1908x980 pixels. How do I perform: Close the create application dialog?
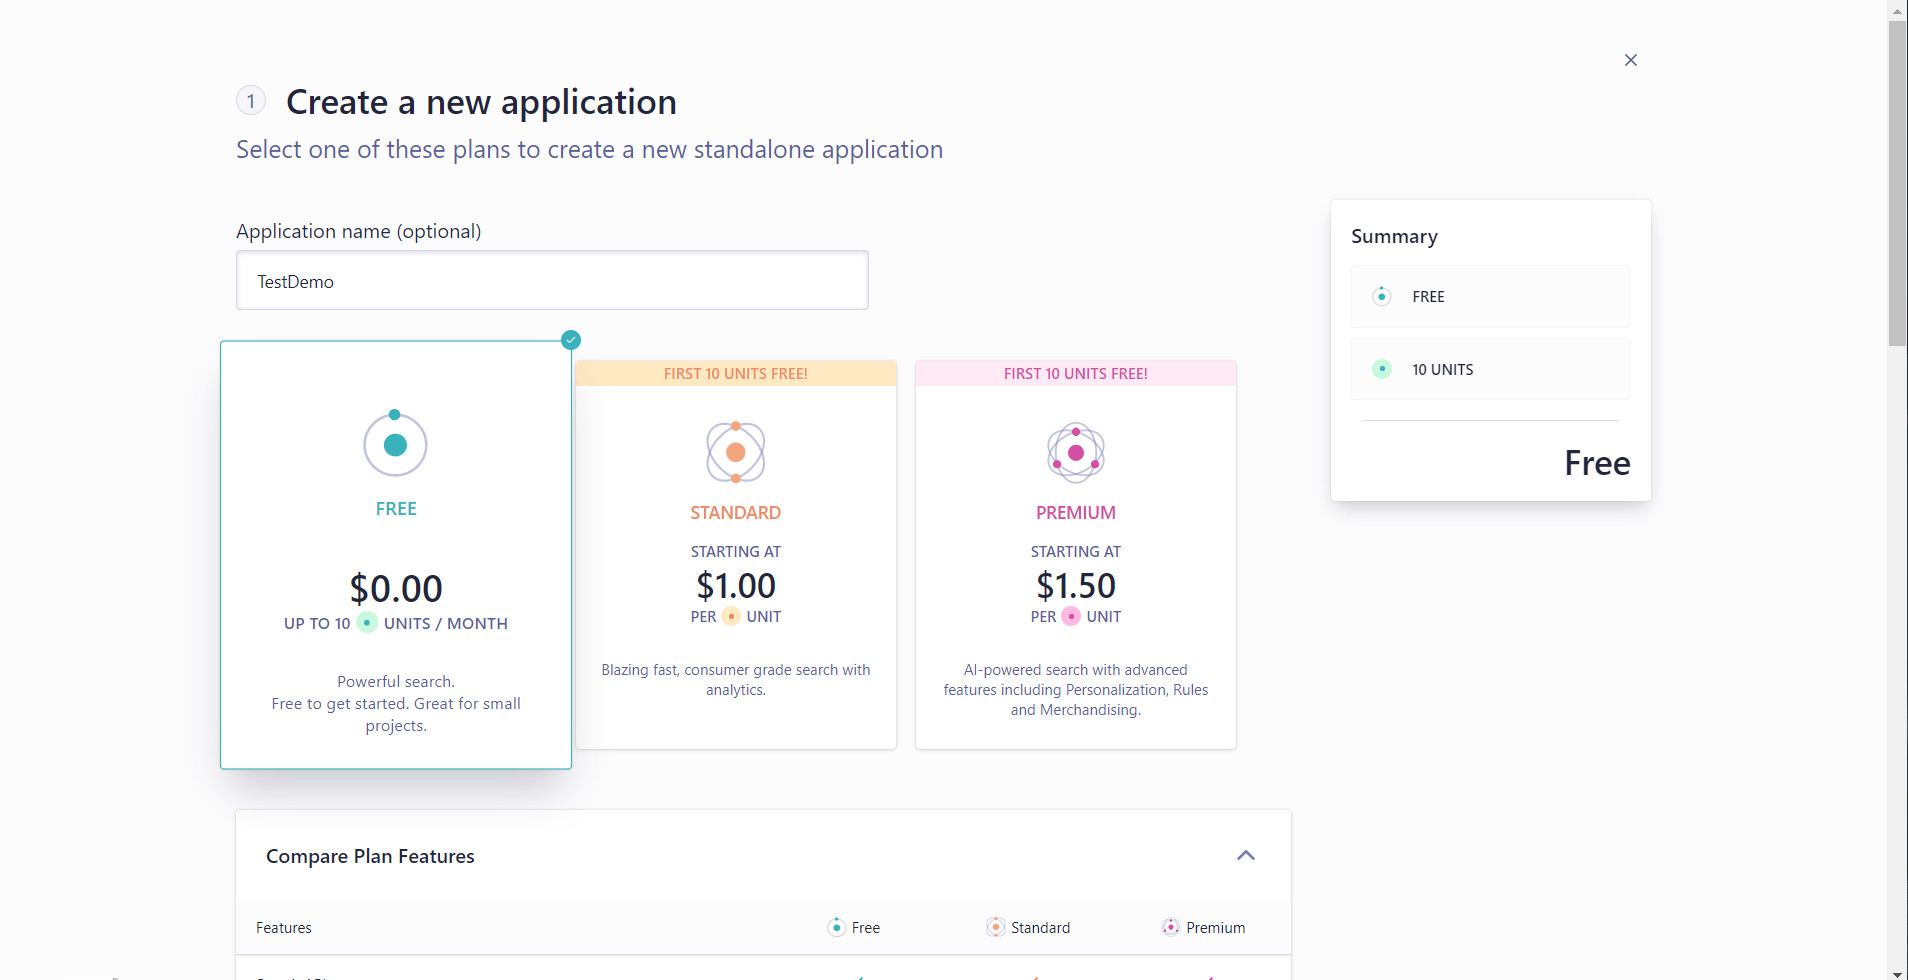click(x=1630, y=60)
